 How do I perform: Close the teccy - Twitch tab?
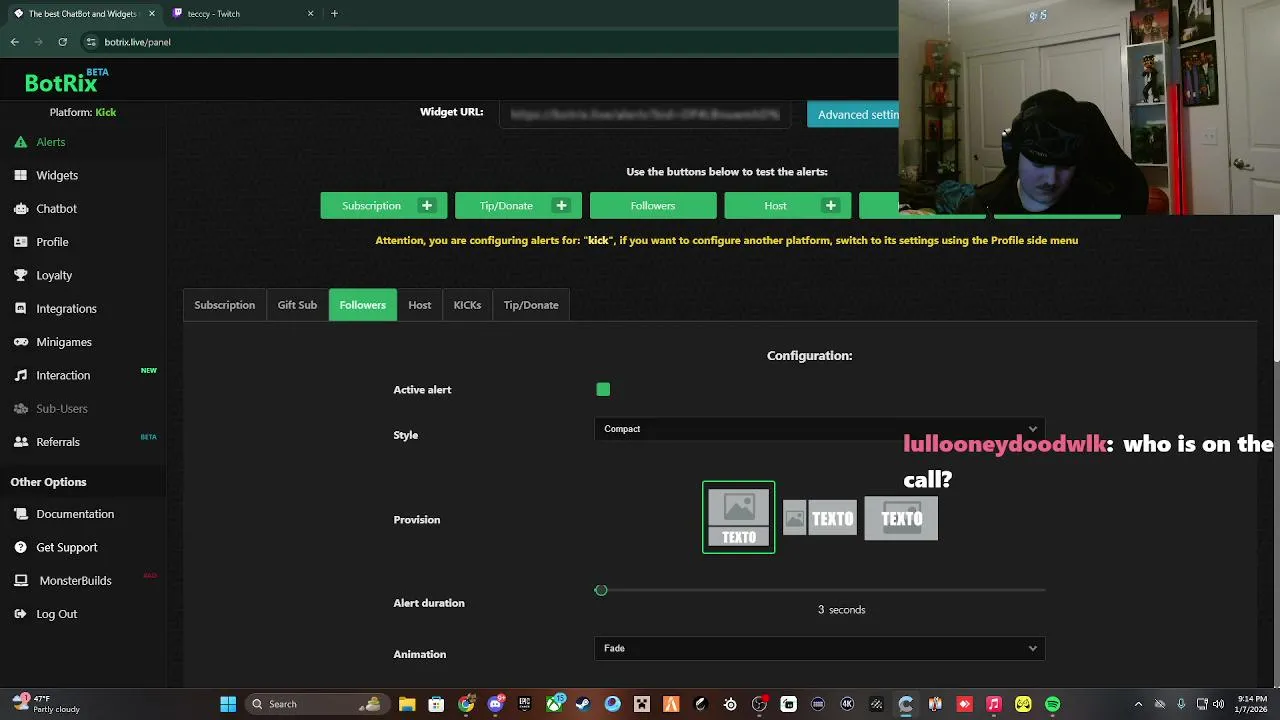(x=310, y=14)
